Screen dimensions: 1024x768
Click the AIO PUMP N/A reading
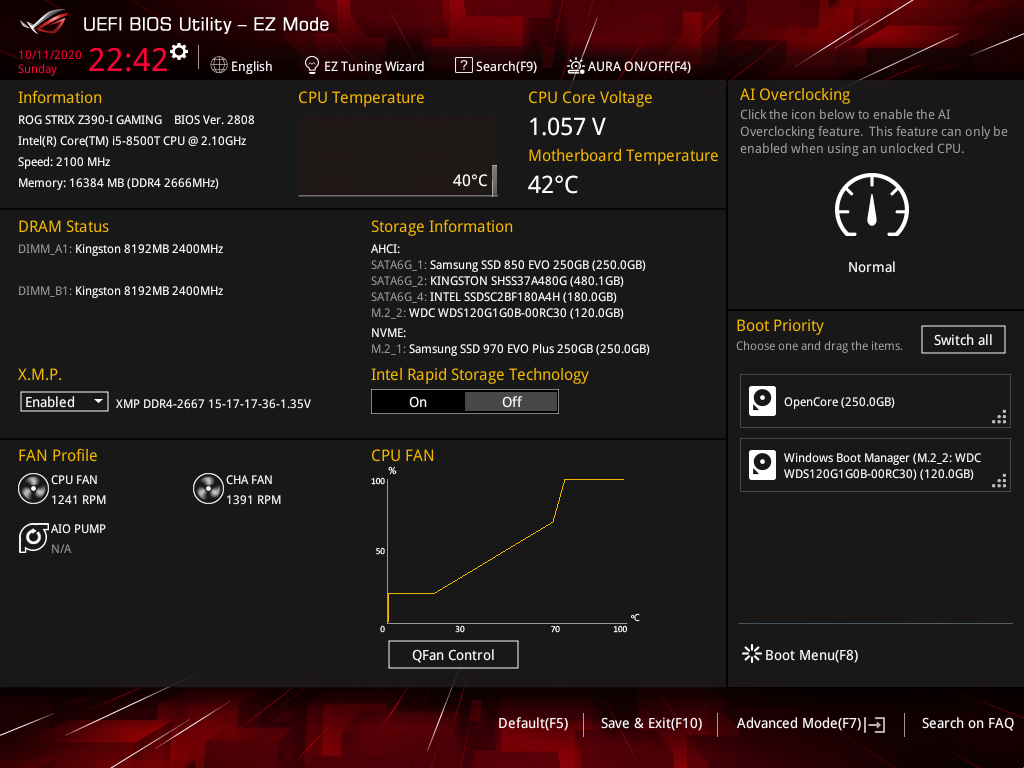61,549
